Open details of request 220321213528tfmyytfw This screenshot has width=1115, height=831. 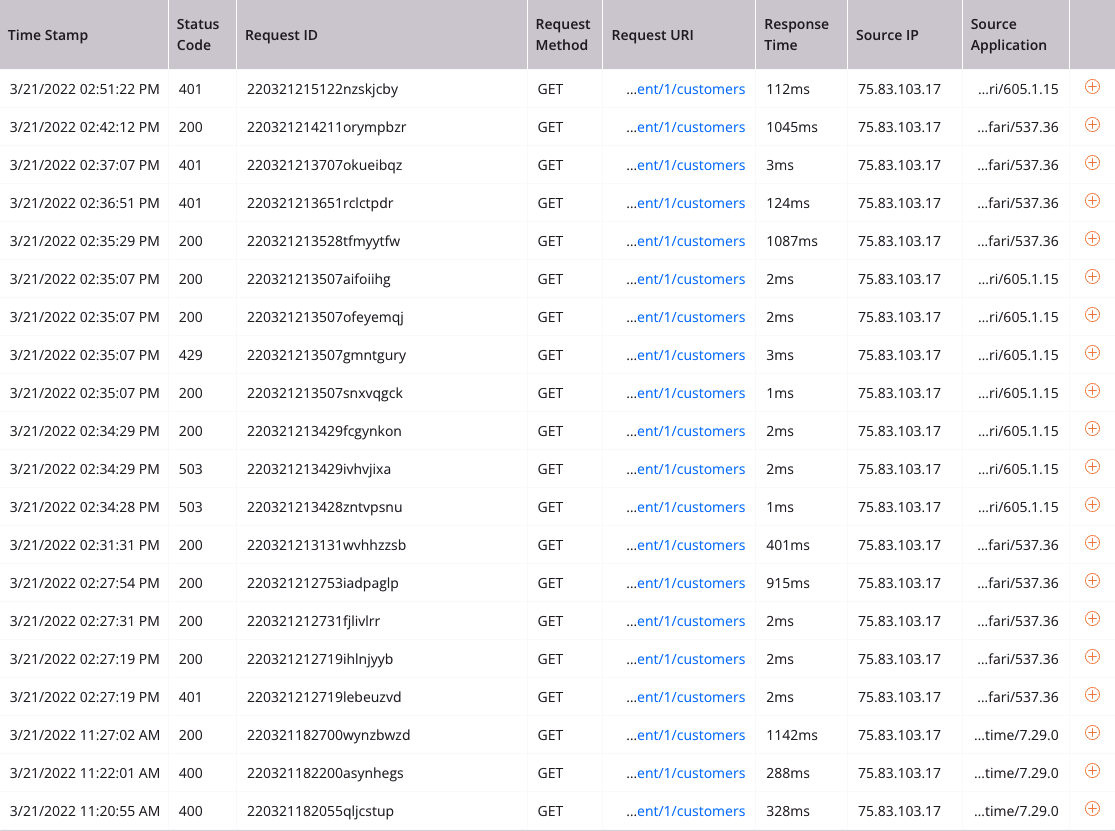(x=1092, y=240)
